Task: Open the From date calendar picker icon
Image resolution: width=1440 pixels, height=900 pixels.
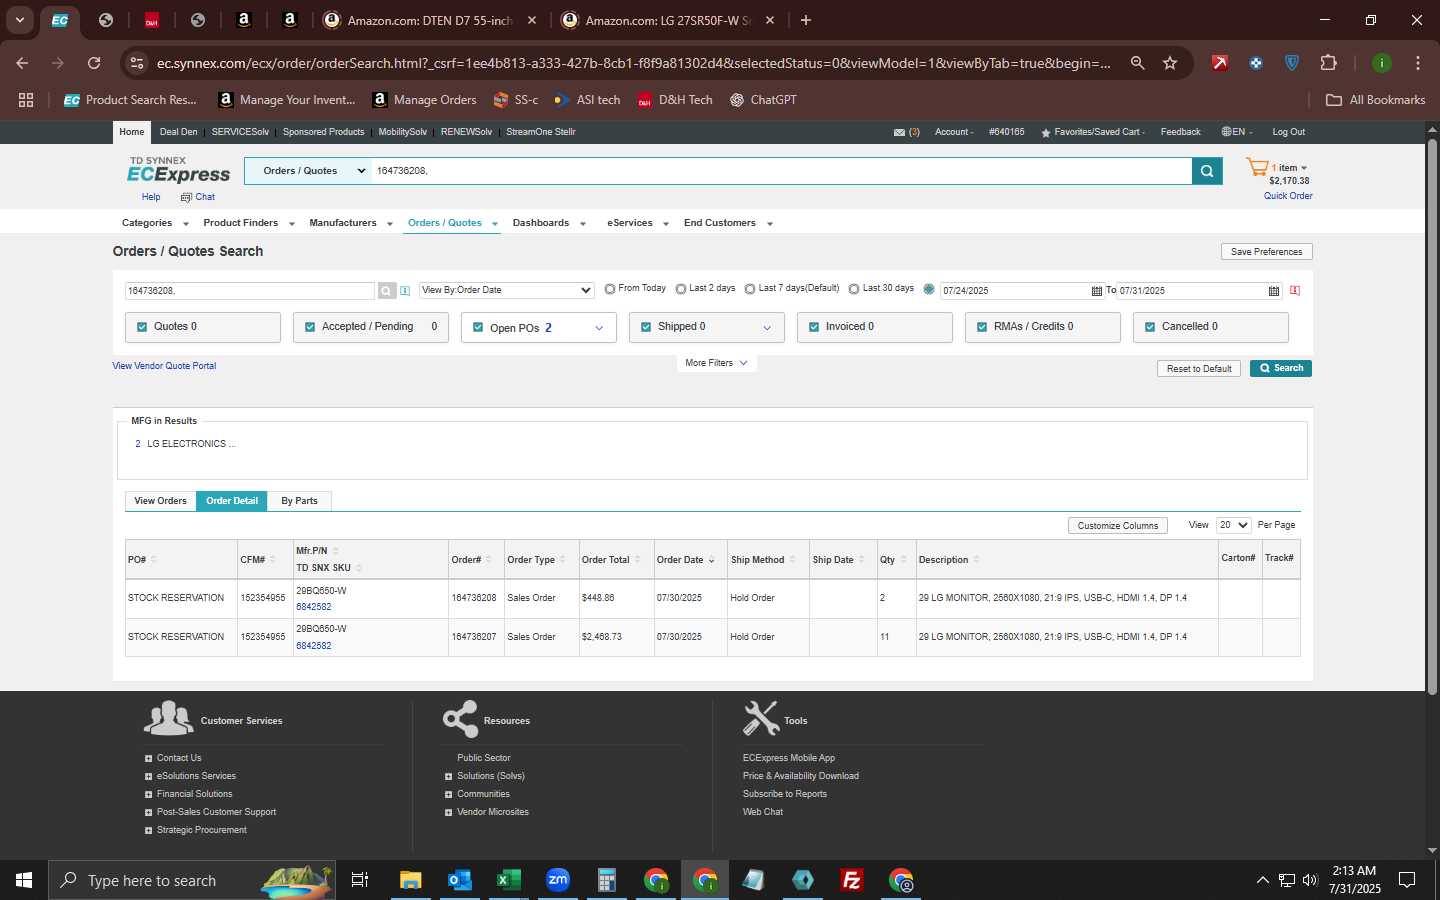Action: click(x=1096, y=291)
